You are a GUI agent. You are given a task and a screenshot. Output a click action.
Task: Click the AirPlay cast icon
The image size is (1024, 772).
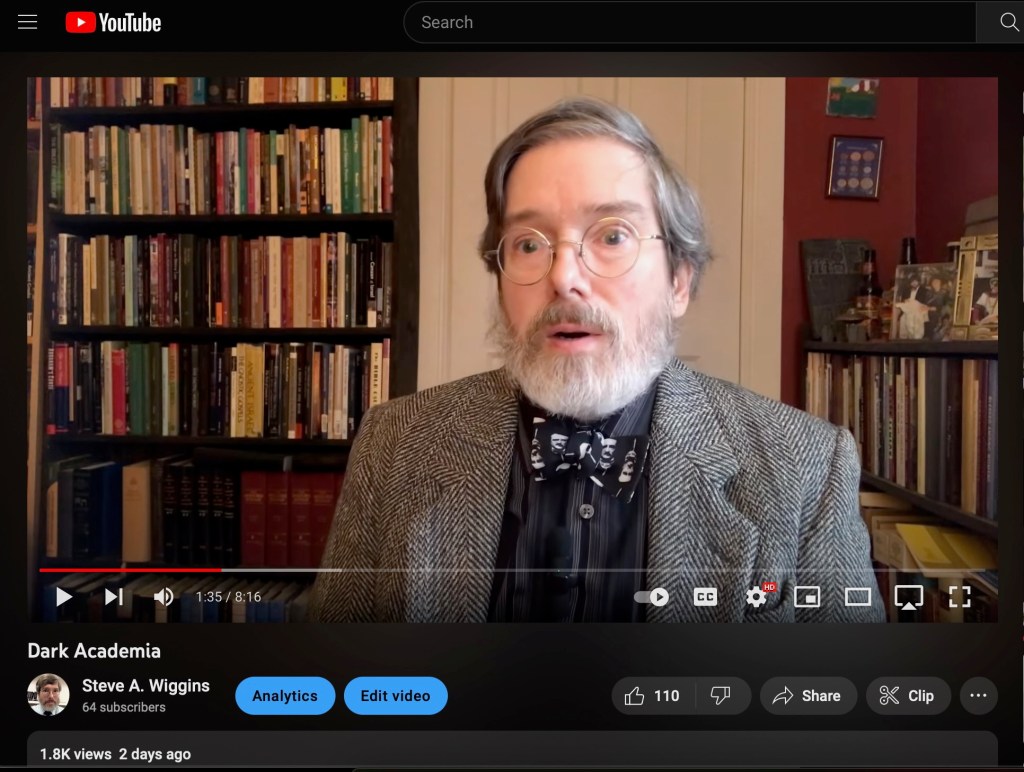(x=908, y=597)
